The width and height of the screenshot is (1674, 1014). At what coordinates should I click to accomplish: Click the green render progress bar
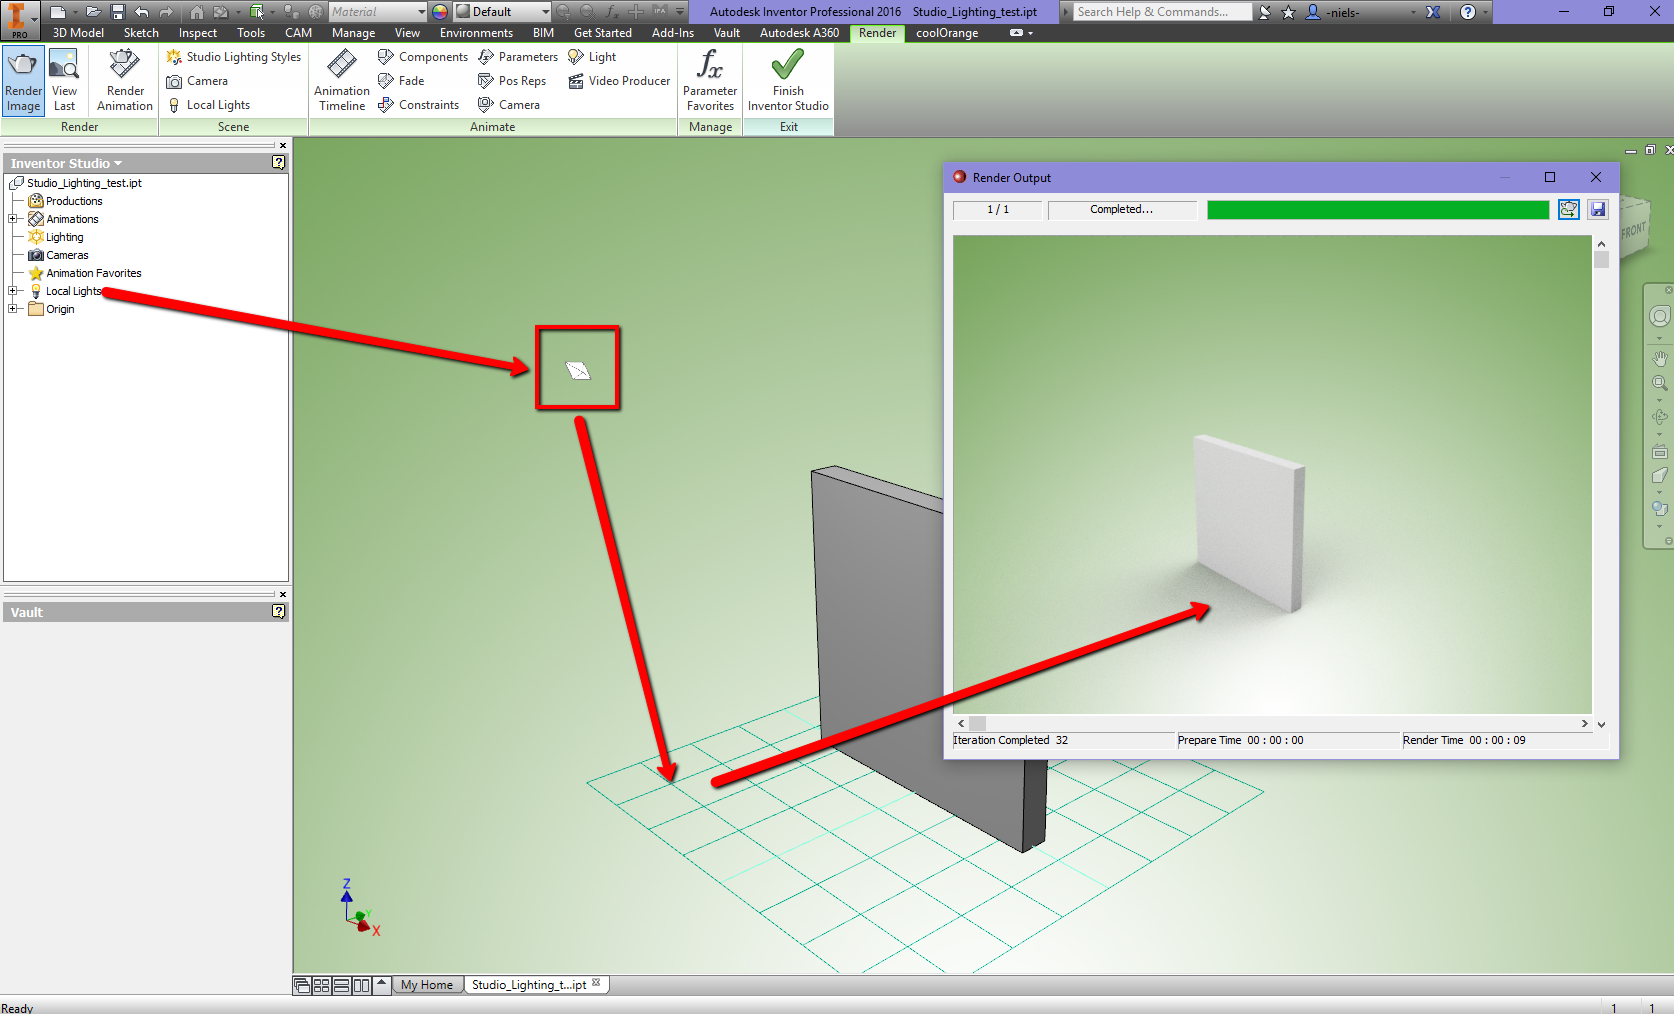coord(1377,209)
